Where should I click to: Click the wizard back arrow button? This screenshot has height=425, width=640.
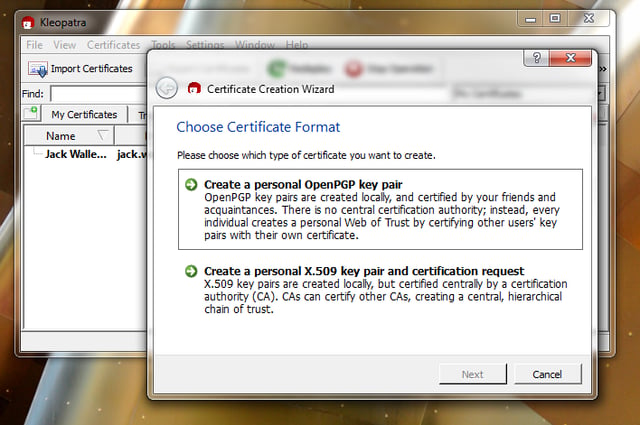167,88
